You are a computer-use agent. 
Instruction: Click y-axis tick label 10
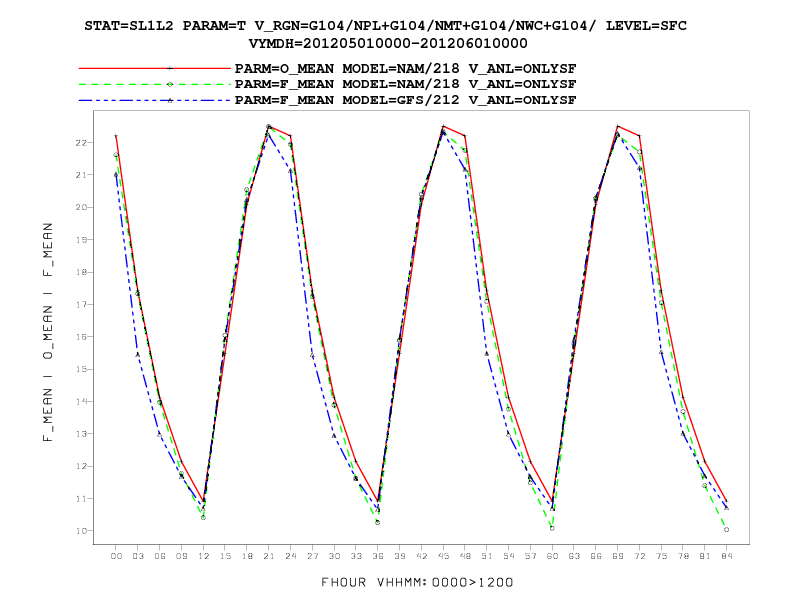81,531
